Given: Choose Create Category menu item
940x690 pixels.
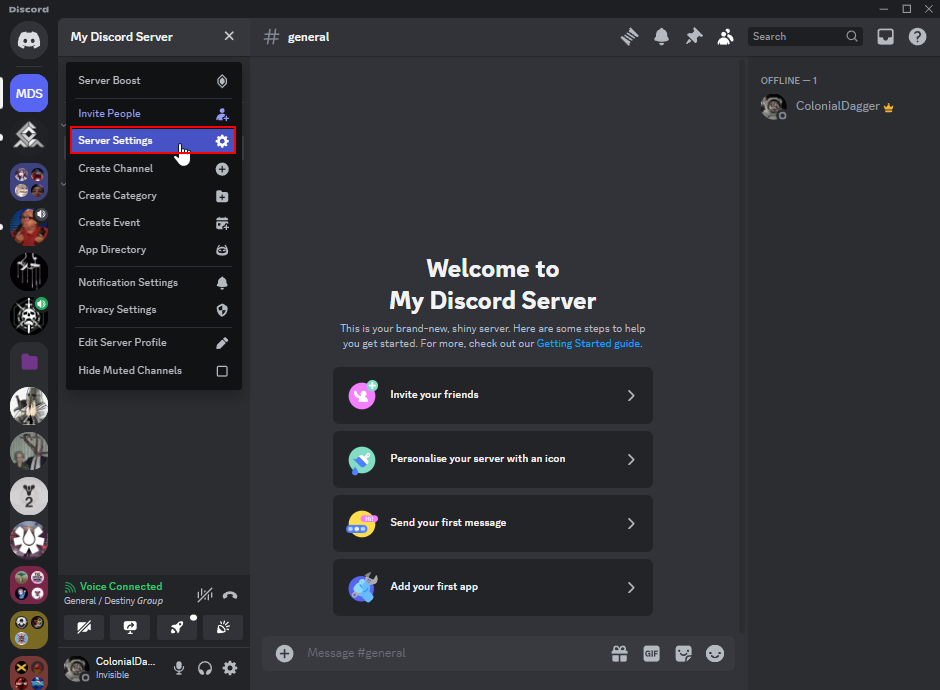Looking at the screenshot, I should click(x=153, y=195).
